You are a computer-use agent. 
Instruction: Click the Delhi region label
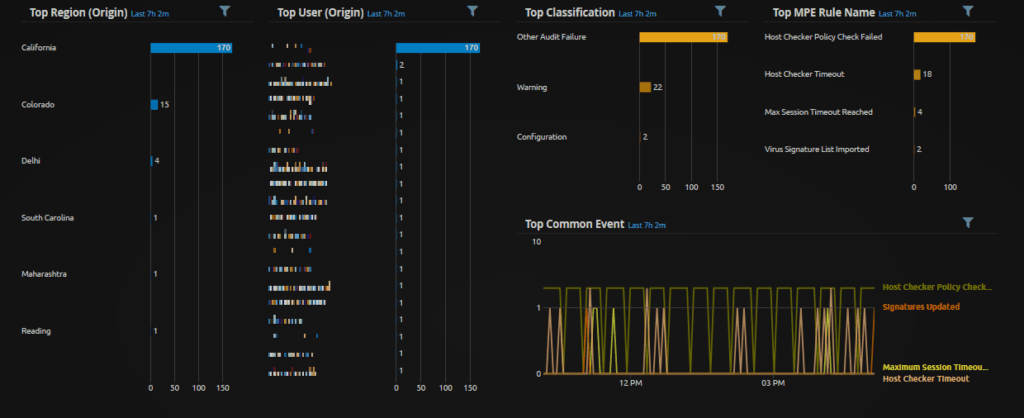[x=32, y=161]
